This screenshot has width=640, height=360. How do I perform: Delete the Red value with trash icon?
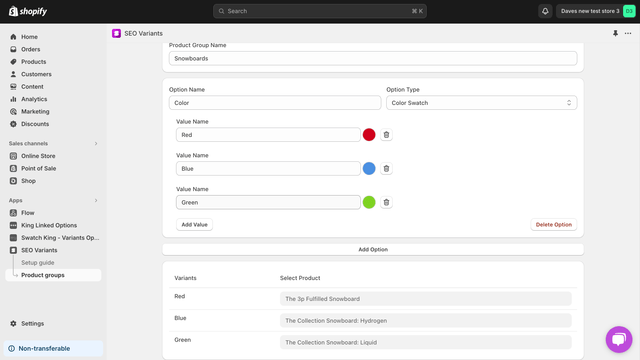pos(386,135)
